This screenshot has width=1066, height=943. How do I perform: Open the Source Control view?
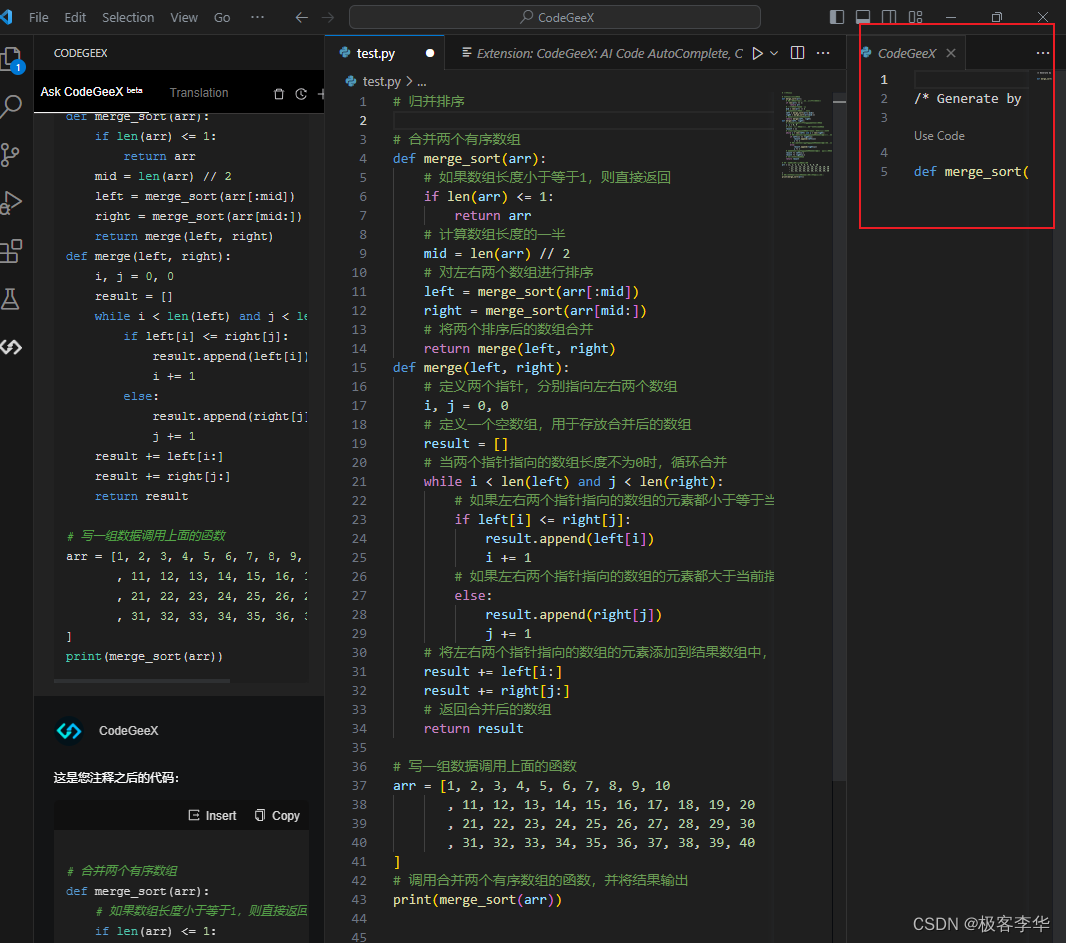(x=11, y=154)
